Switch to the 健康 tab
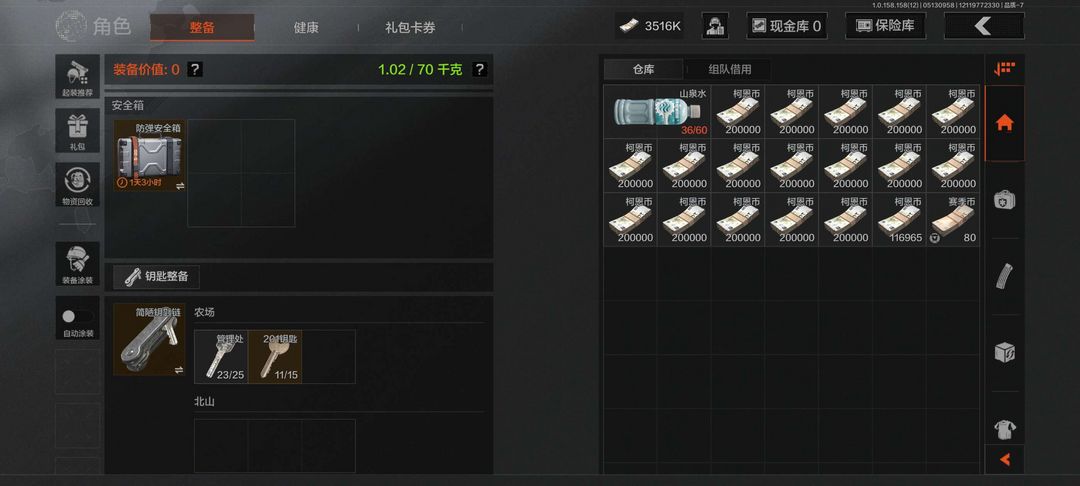1080x486 pixels. (x=306, y=28)
